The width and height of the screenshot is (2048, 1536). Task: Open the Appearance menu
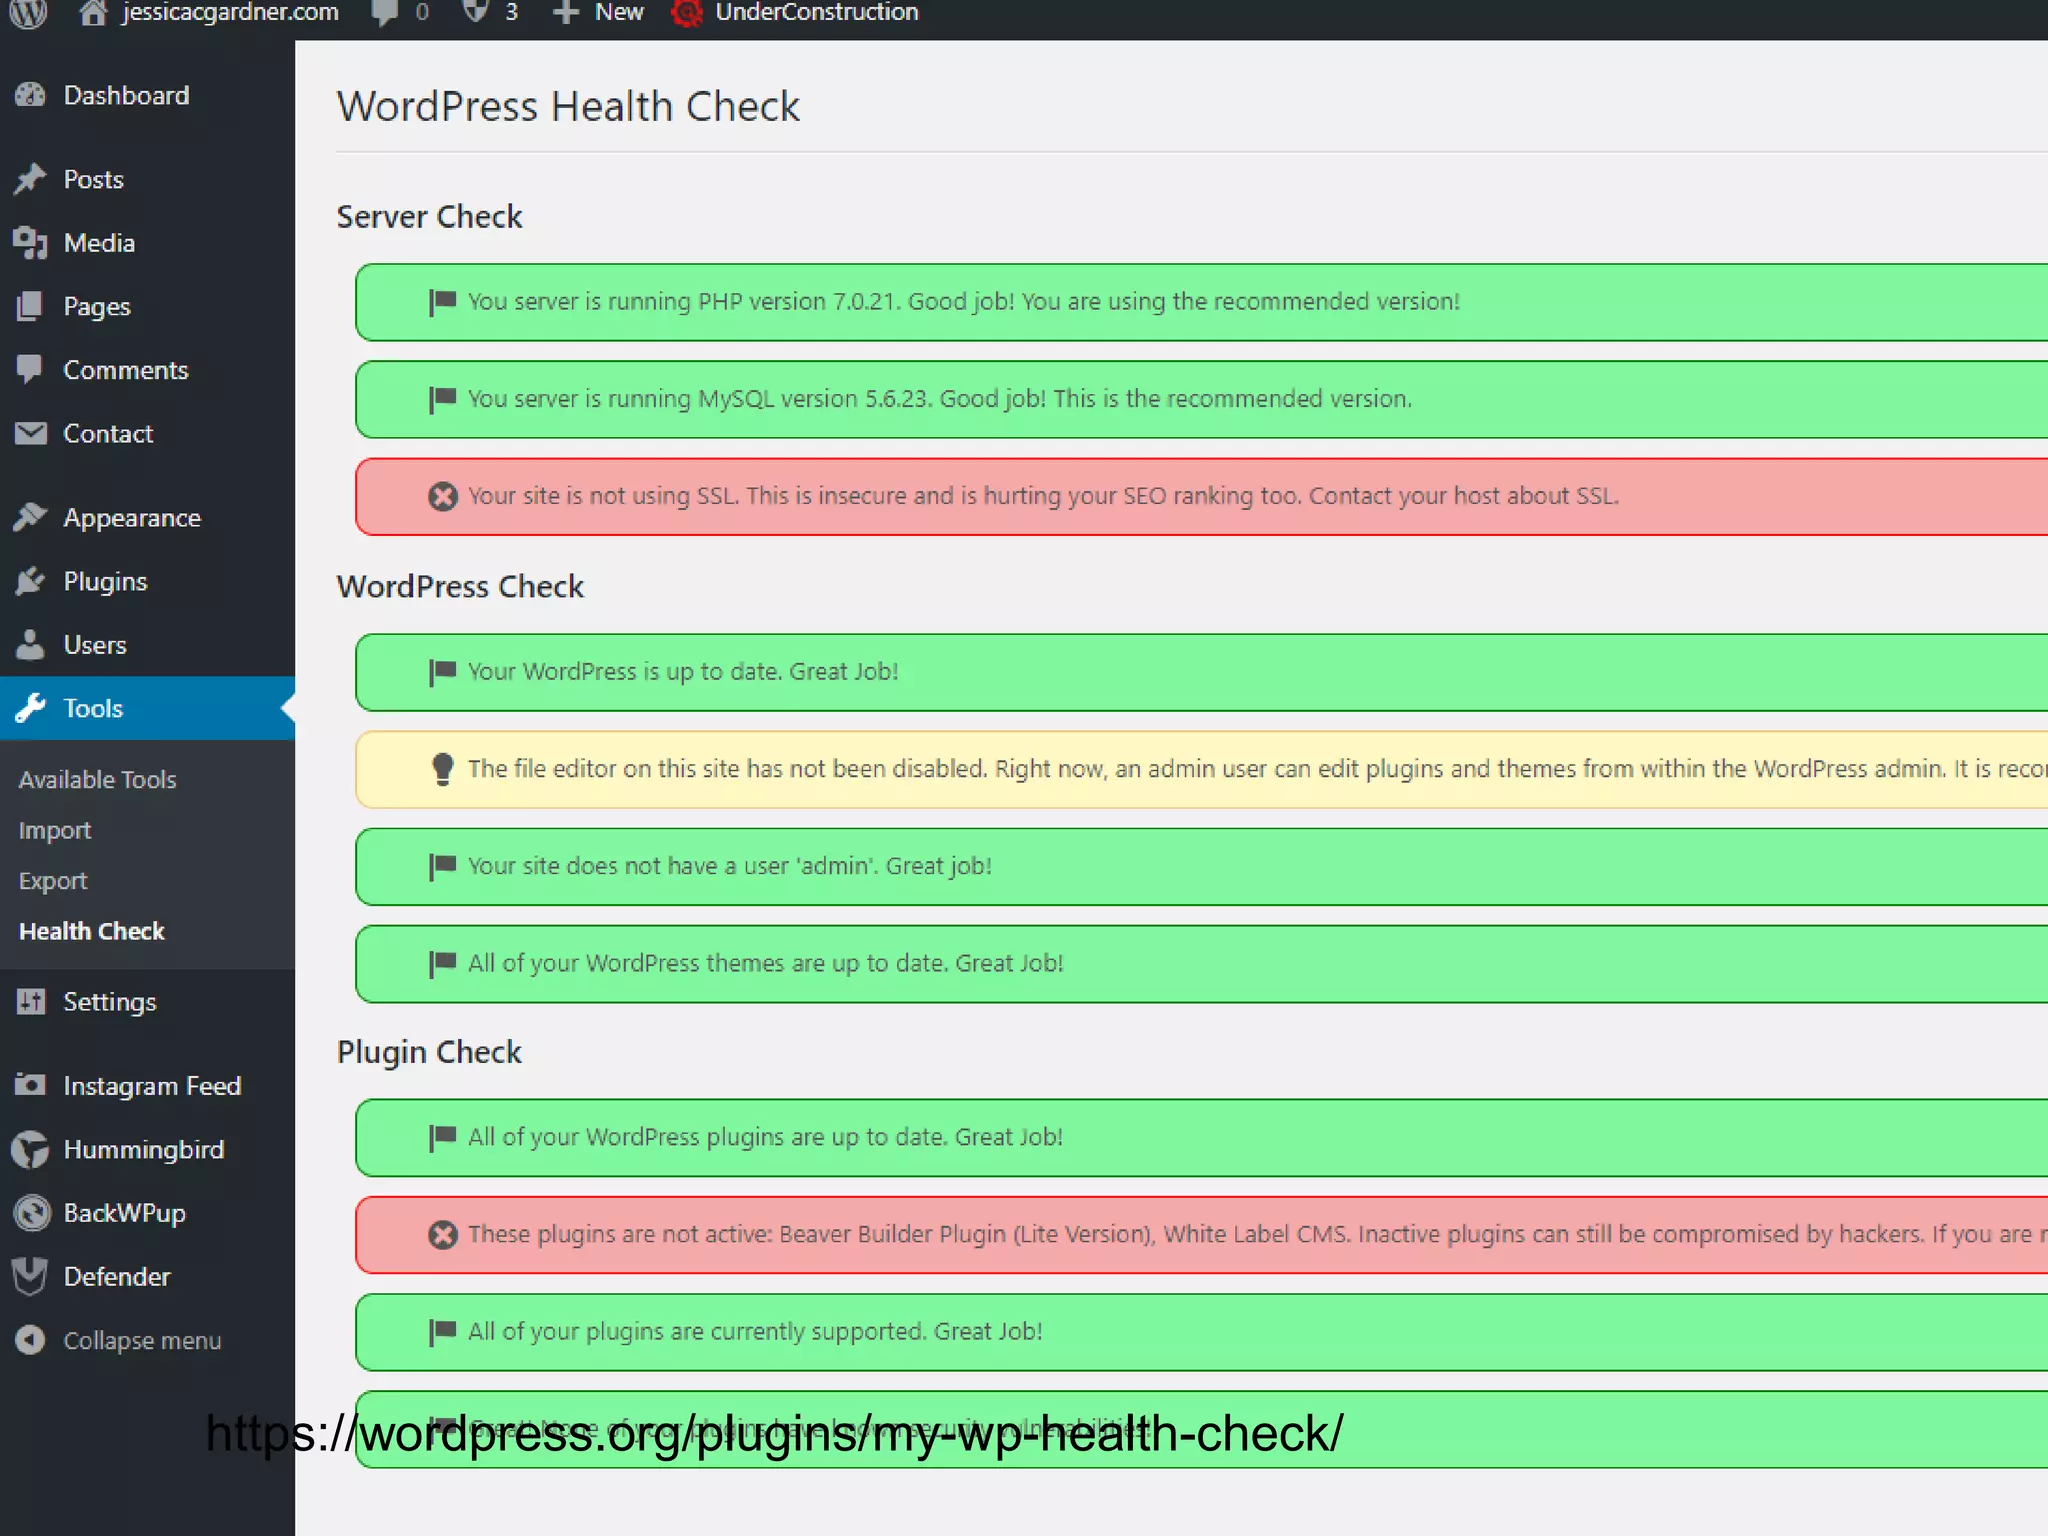tap(132, 518)
